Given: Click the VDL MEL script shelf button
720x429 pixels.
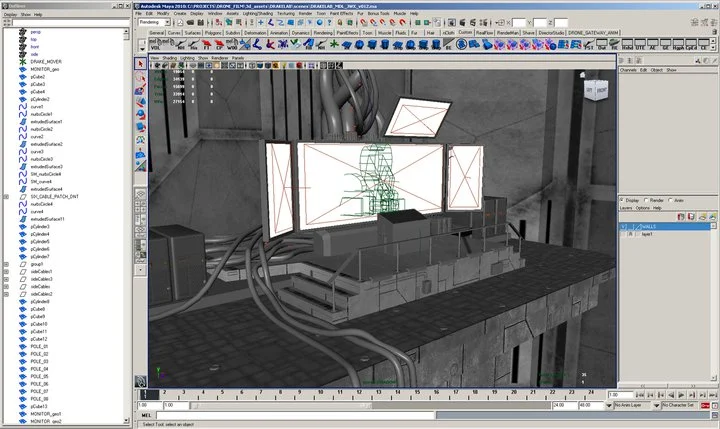Looking at the screenshot, I should 155,44.
